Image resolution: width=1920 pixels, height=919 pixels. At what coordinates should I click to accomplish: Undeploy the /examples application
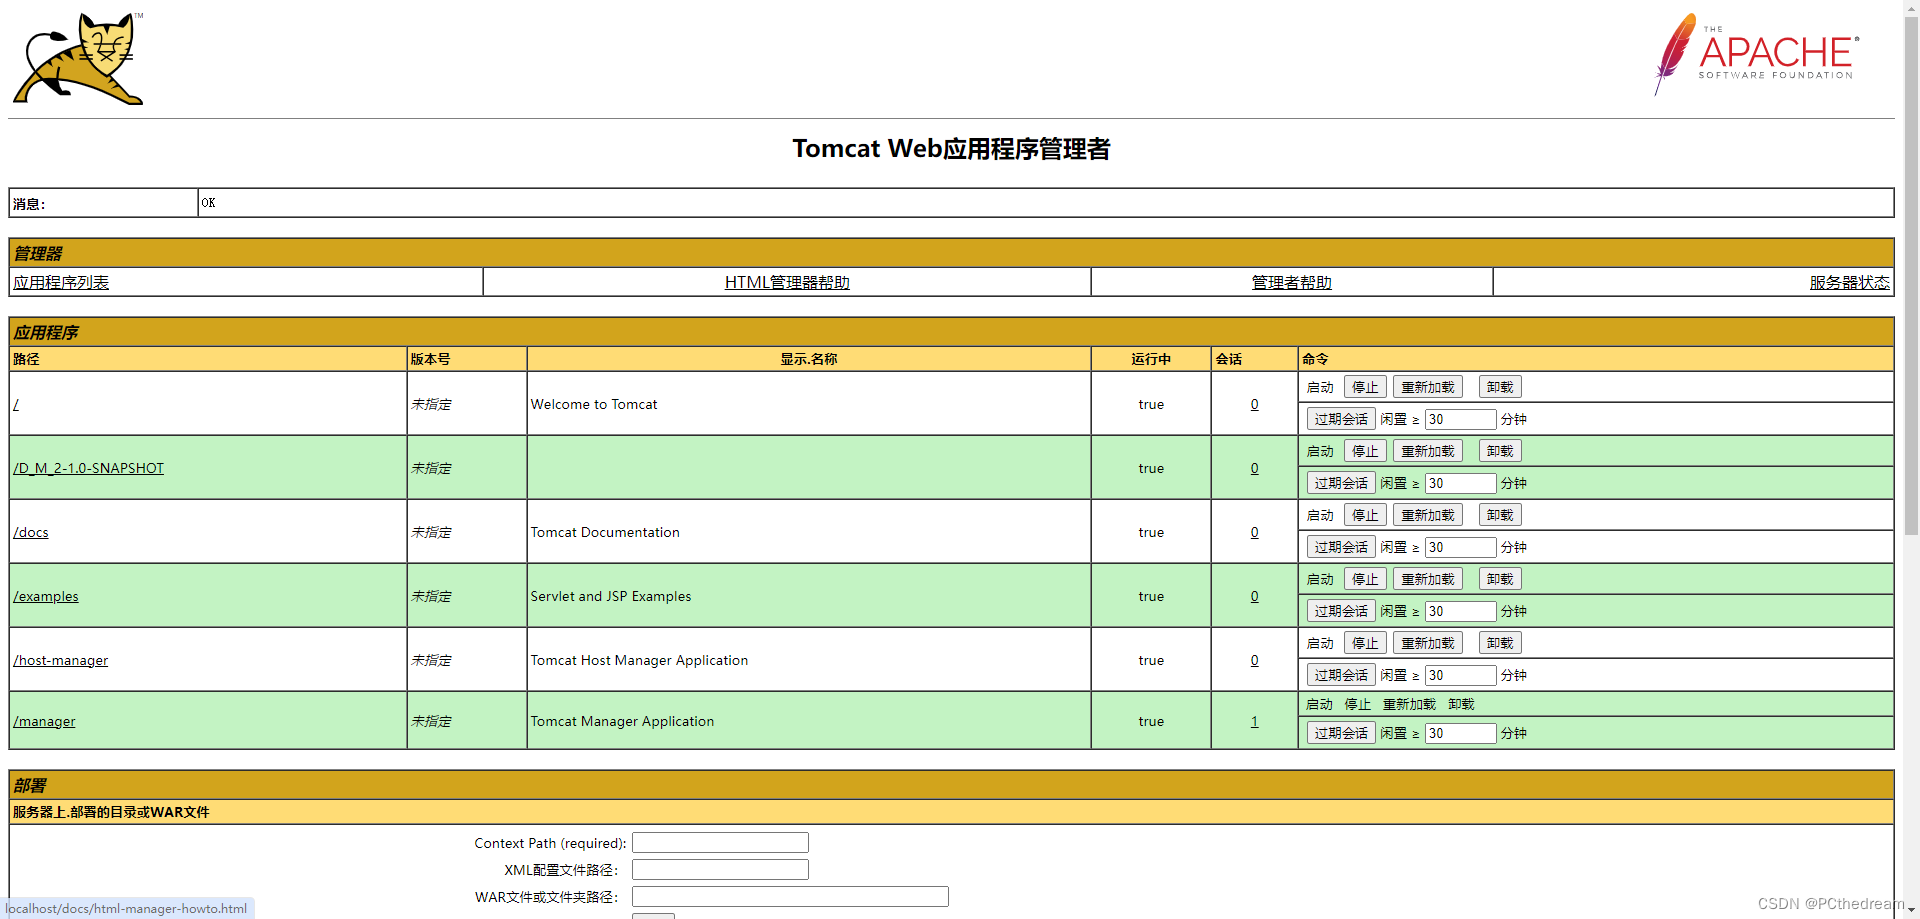click(1500, 579)
